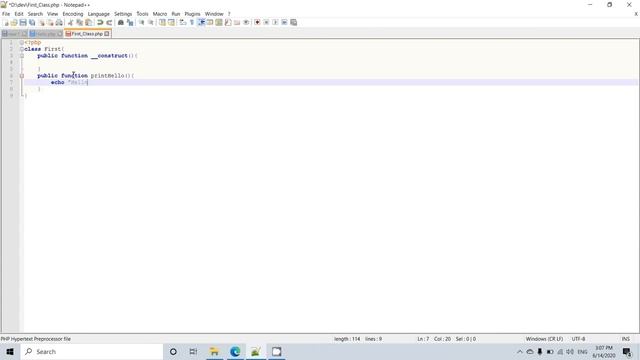Switch to the leftmost document tab

14,34
